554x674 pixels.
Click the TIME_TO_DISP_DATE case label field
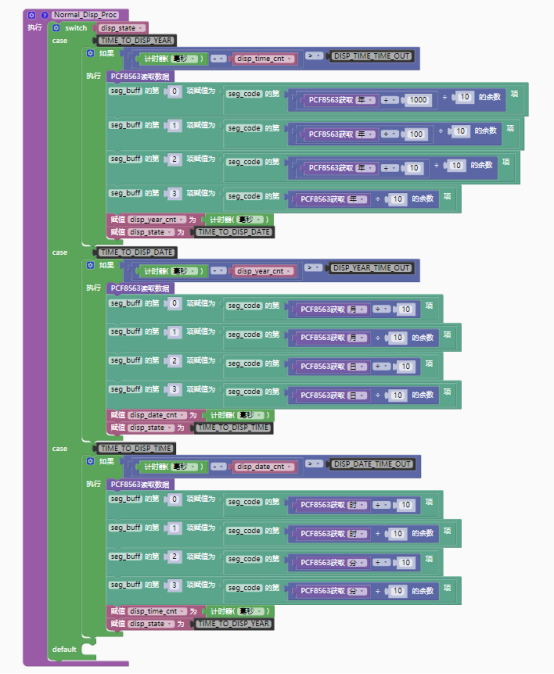136,252
